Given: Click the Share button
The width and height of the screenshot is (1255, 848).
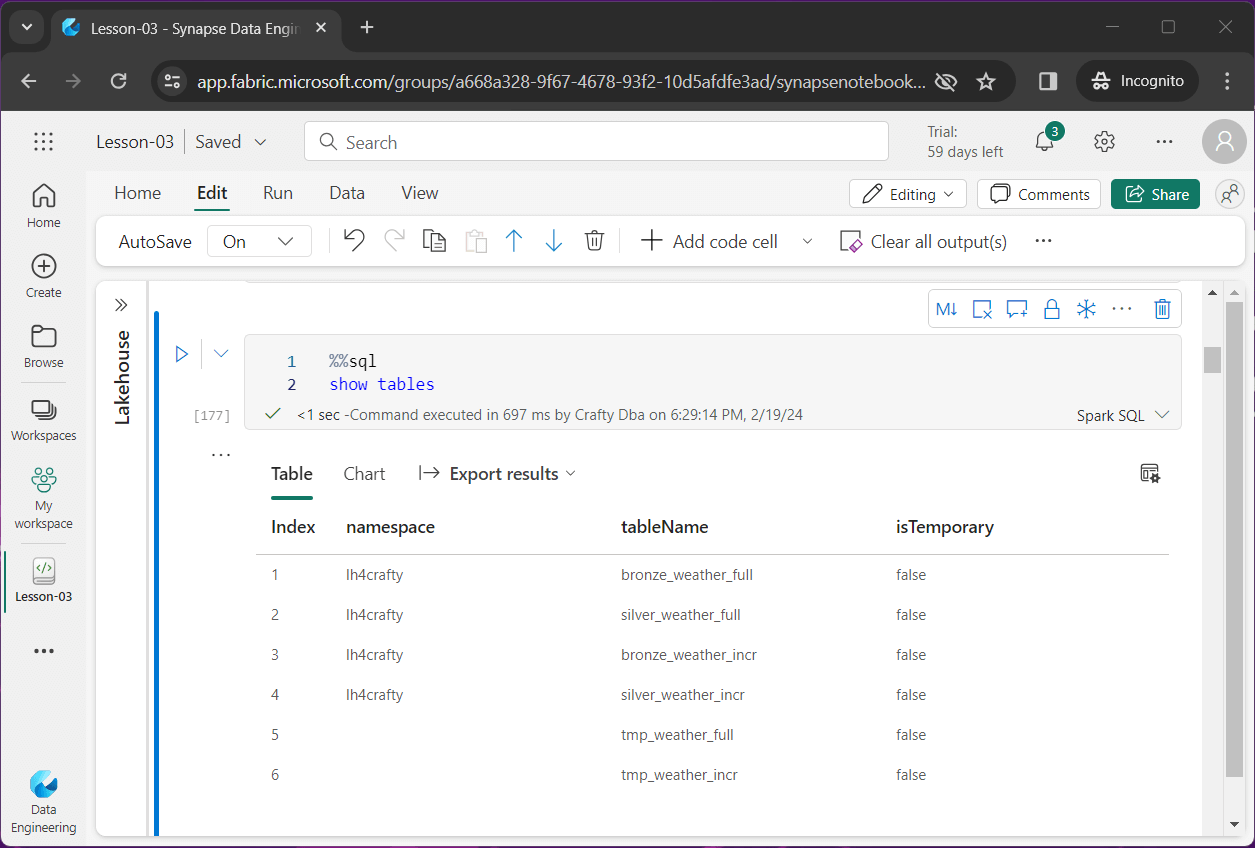Looking at the screenshot, I should point(1155,194).
